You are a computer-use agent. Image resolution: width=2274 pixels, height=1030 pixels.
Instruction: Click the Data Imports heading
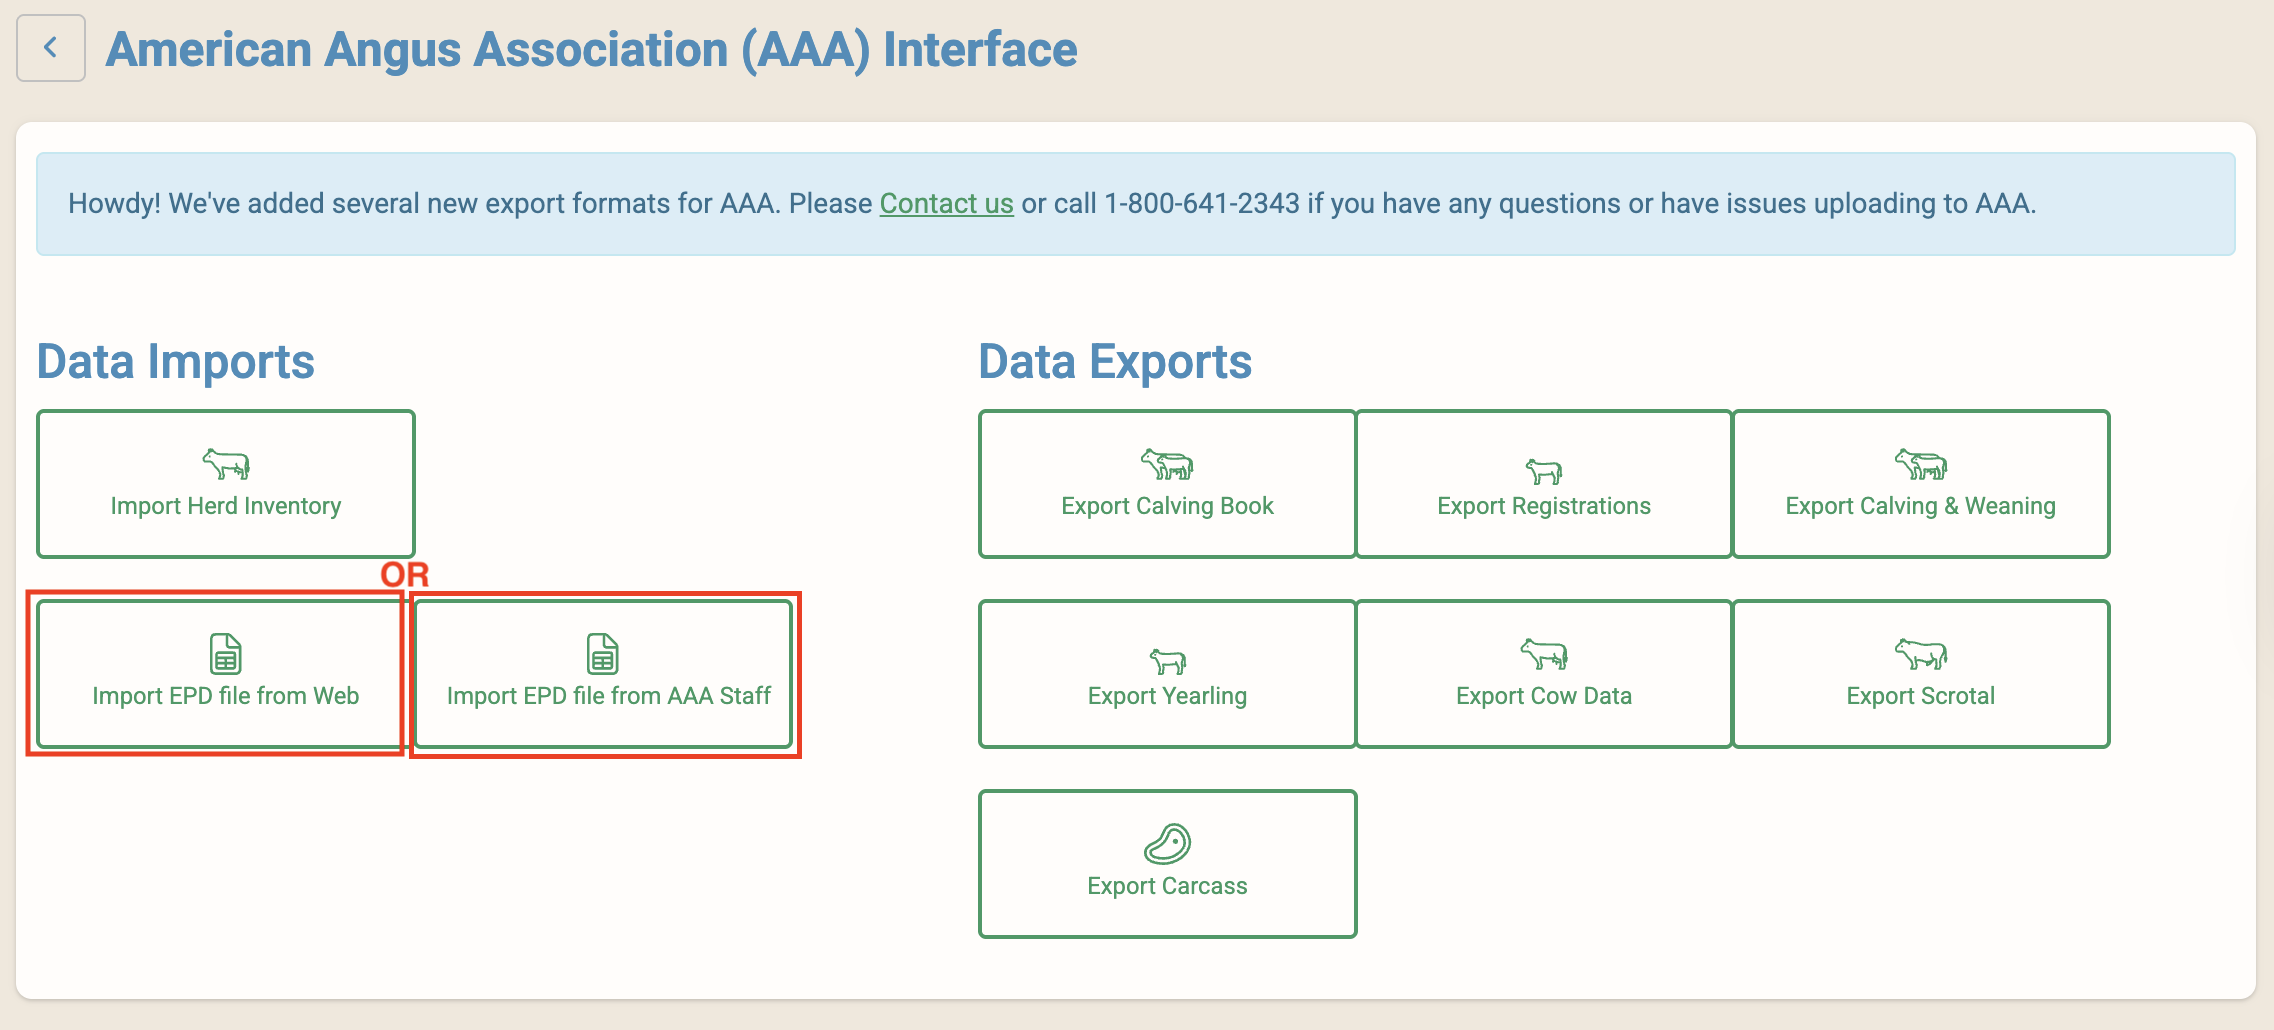176,362
